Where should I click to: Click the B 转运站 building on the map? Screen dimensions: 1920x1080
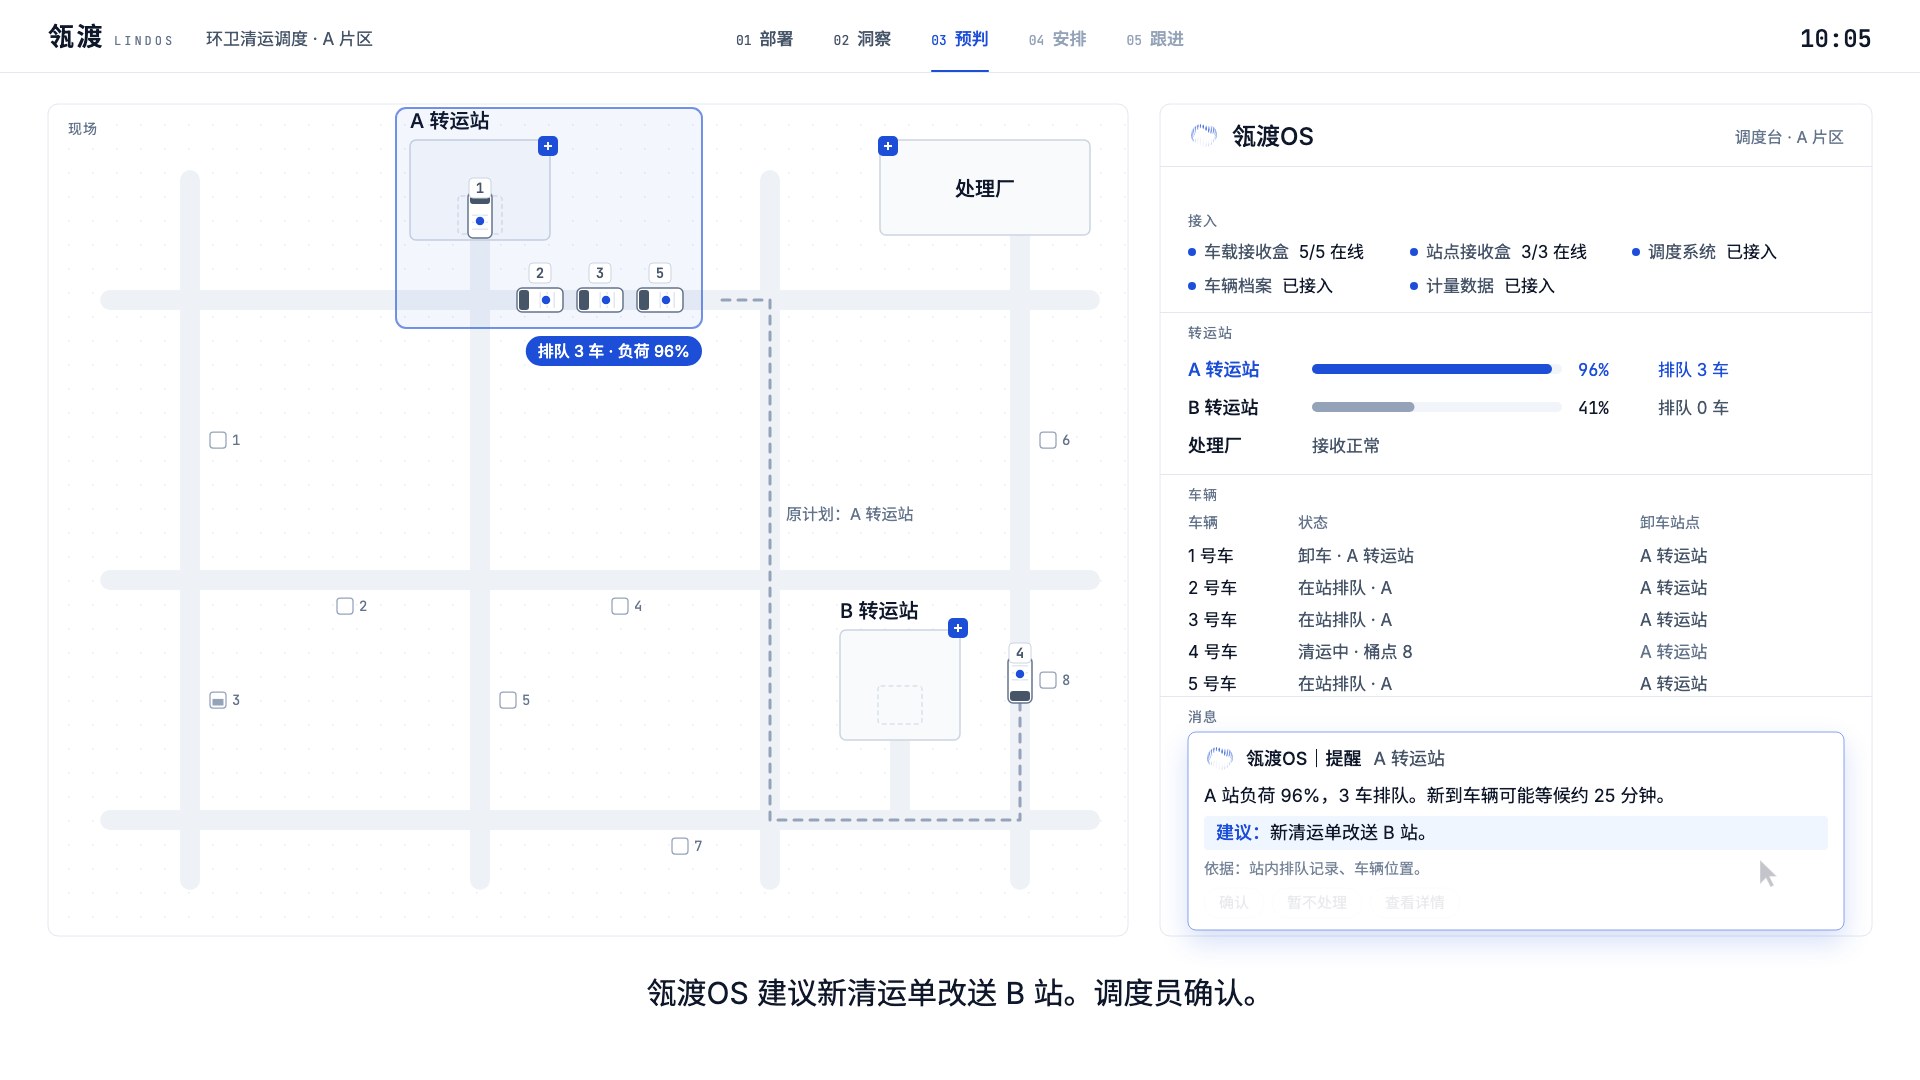[900, 685]
